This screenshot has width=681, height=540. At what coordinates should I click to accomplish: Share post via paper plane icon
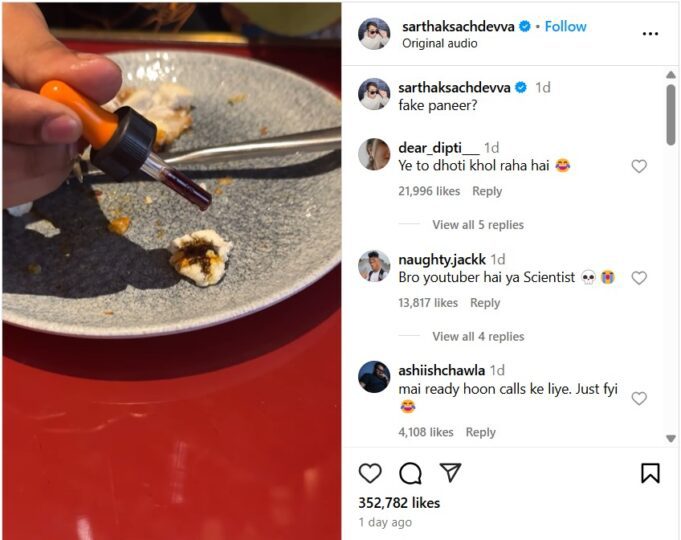tap(450, 473)
